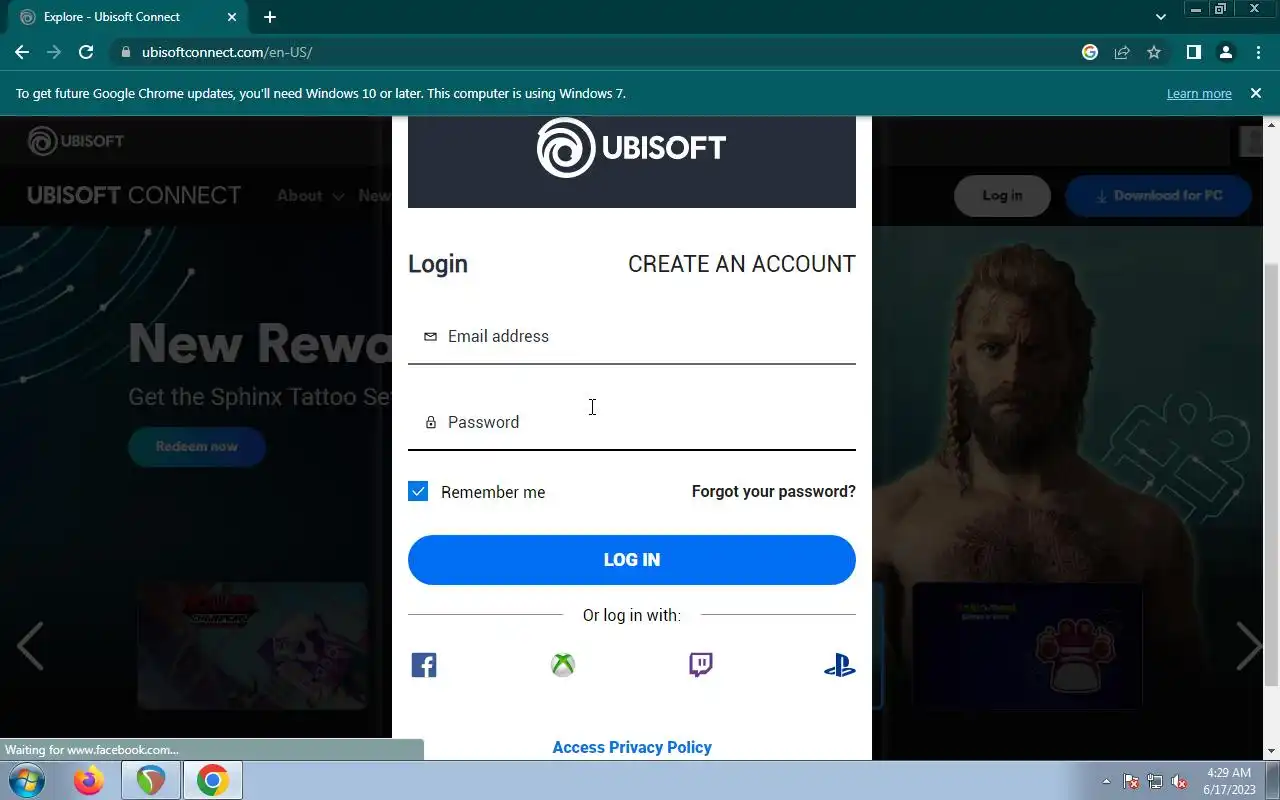
Task: Click the background Log in button
Action: point(1002,196)
